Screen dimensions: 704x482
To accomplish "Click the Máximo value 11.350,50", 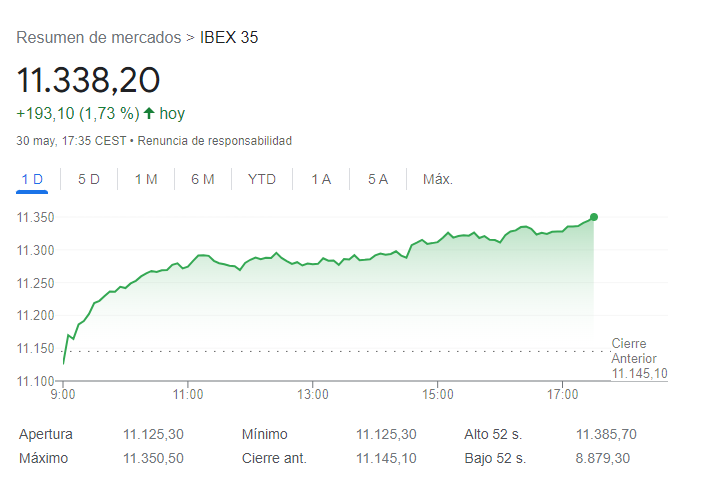I will coord(153,458).
